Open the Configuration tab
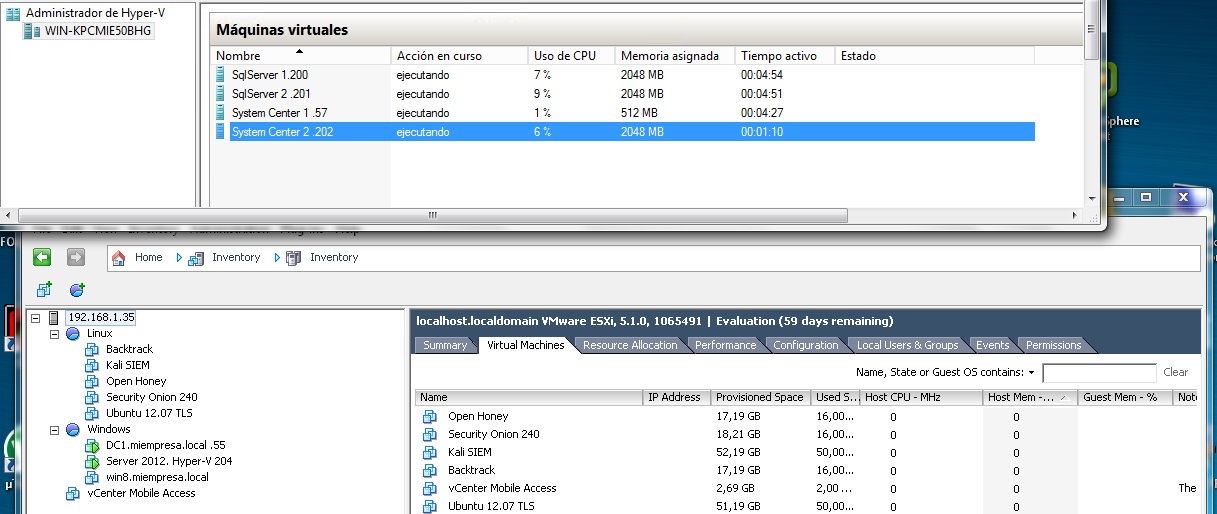Image resolution: width=1217 pixels, height=514 pixels. point(805,345)
